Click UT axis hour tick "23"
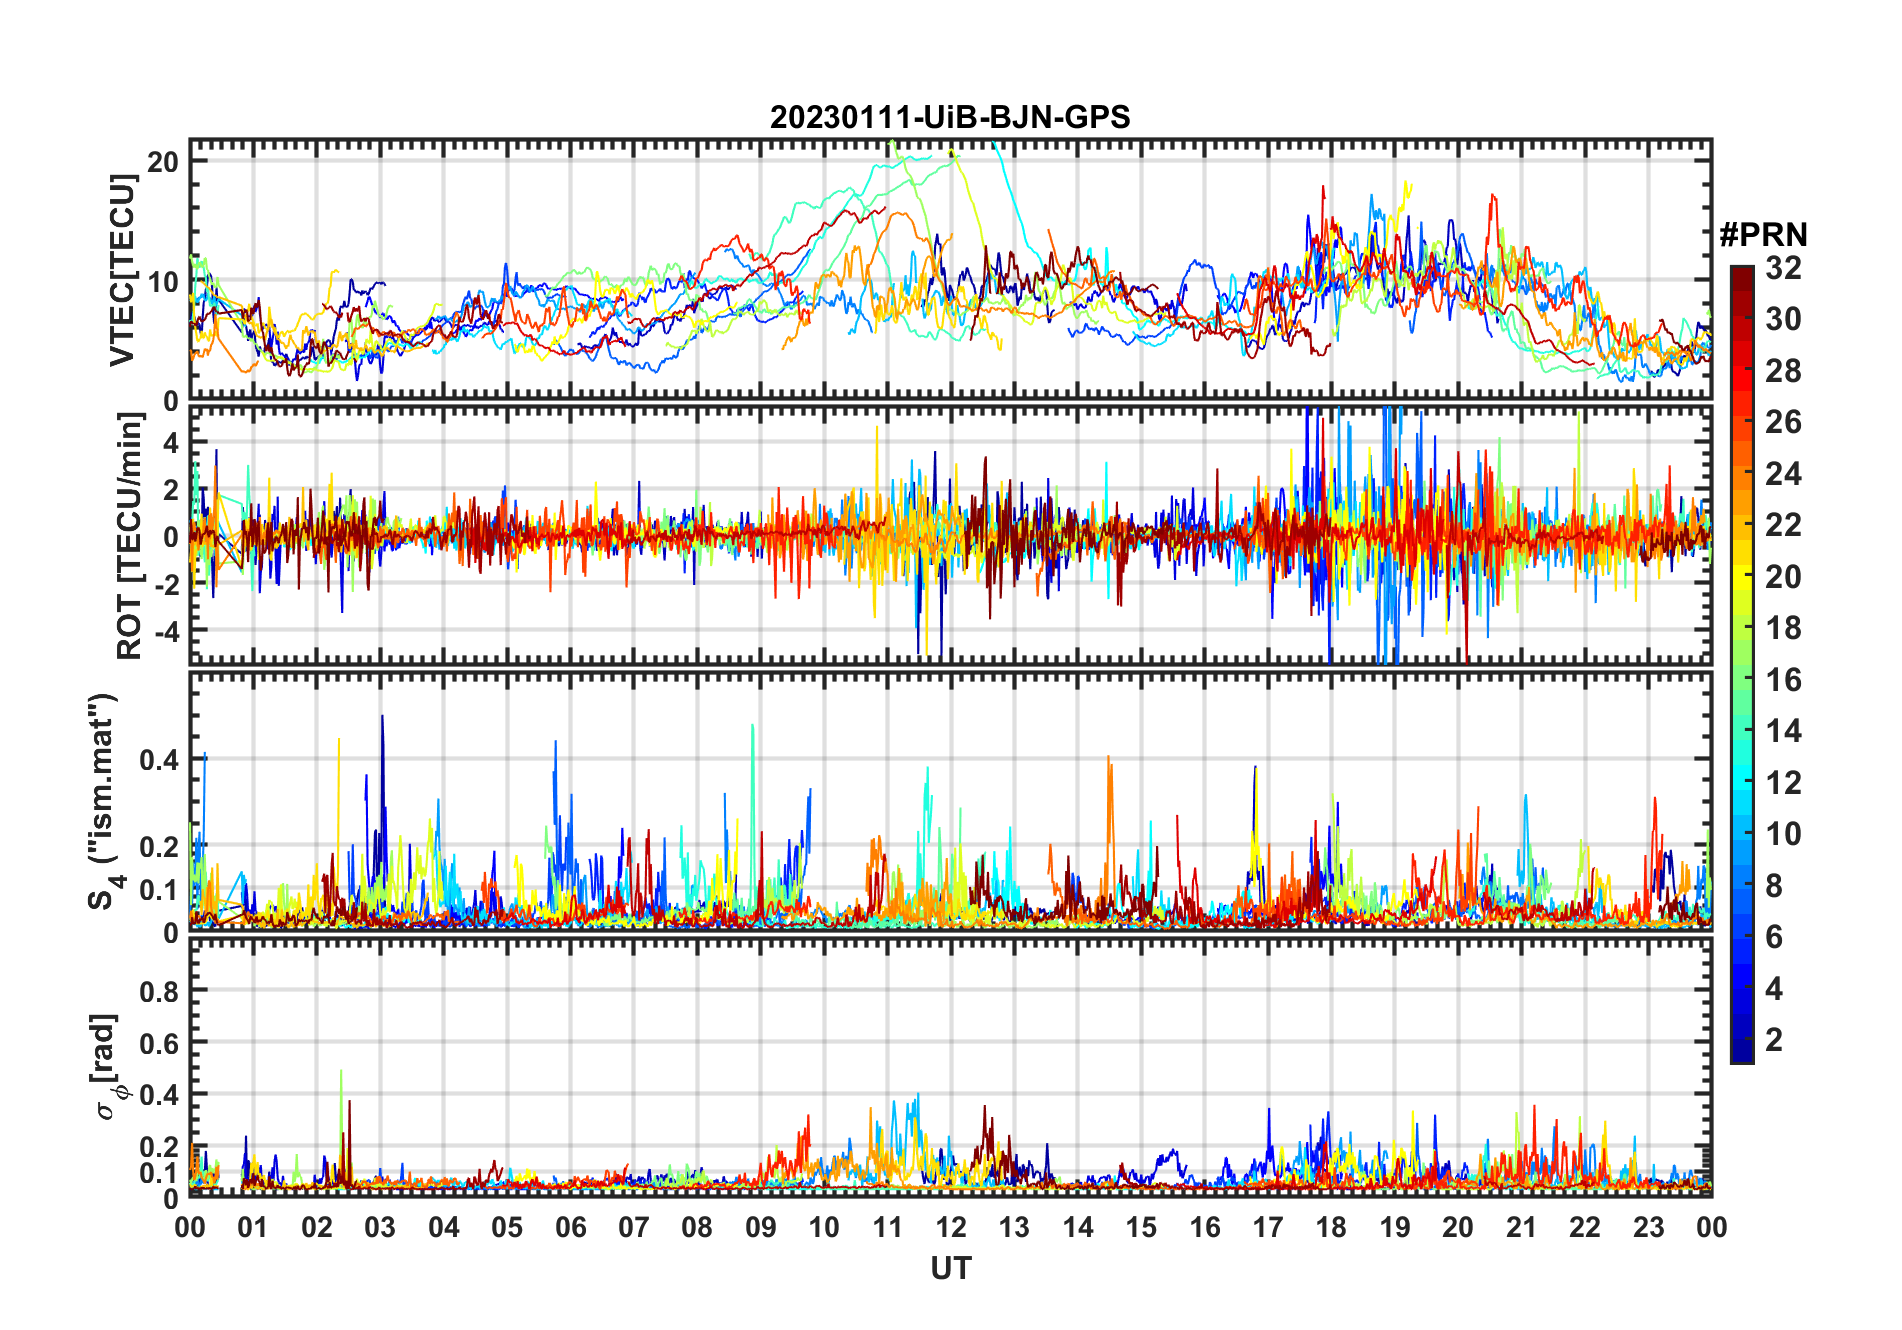 [x=1649, y=1227]
